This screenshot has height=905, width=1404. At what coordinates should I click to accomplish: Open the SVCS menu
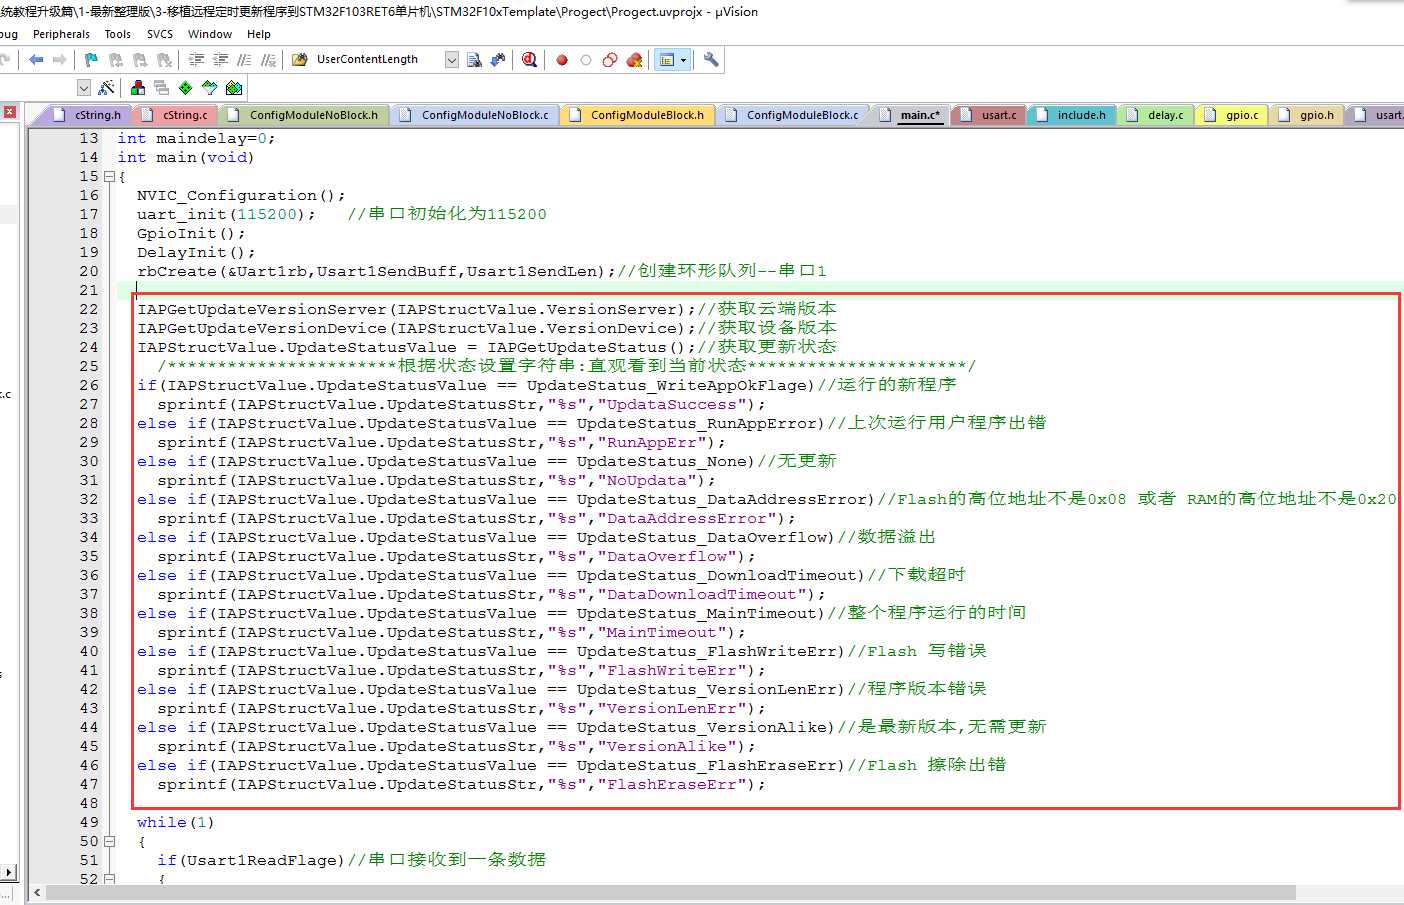click(160, 34)
